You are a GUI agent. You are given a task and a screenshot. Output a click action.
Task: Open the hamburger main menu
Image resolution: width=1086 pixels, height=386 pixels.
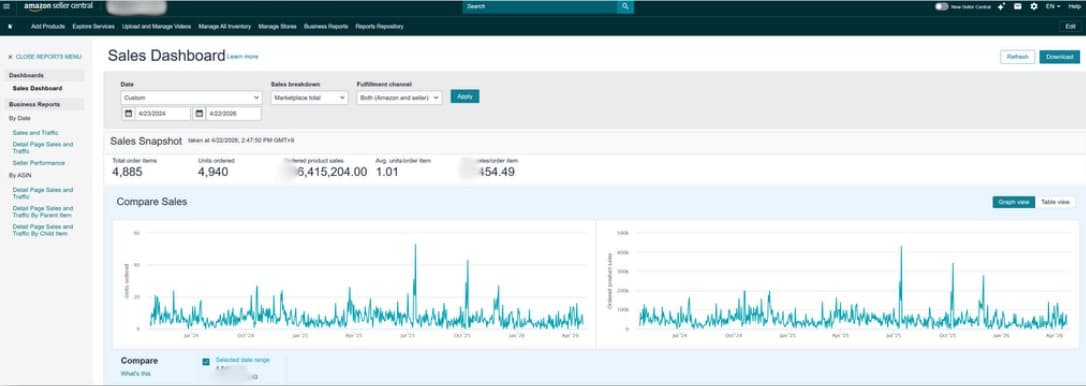[6, 6]
